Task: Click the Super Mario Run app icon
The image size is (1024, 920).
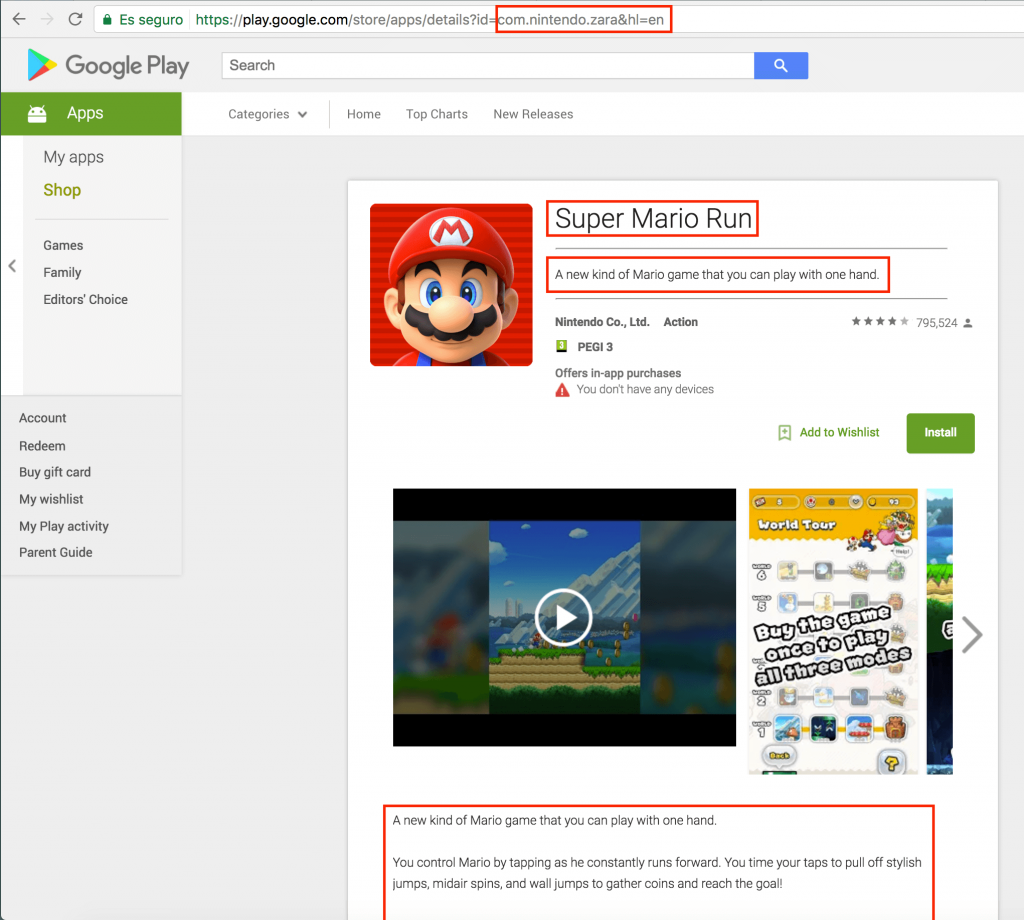Action: 451,285
